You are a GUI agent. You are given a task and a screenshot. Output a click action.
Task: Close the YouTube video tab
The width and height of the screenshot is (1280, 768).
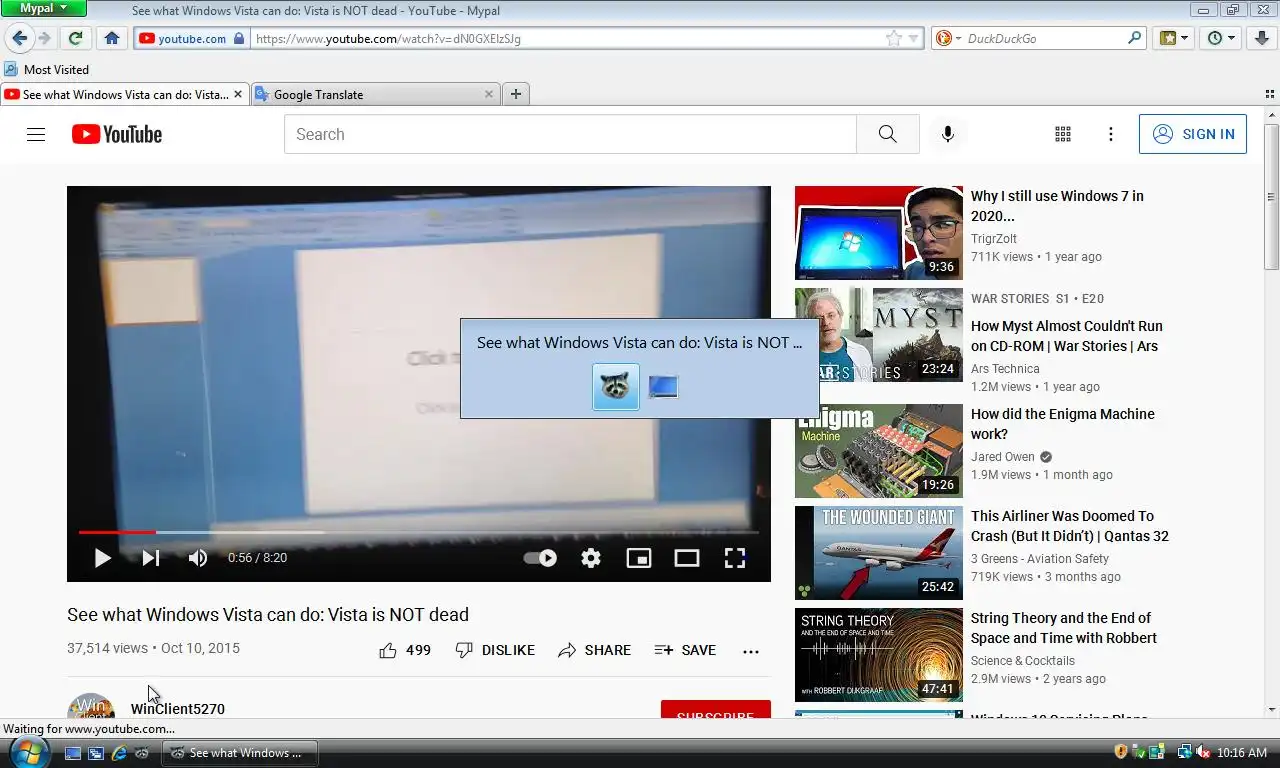point(238,94)
